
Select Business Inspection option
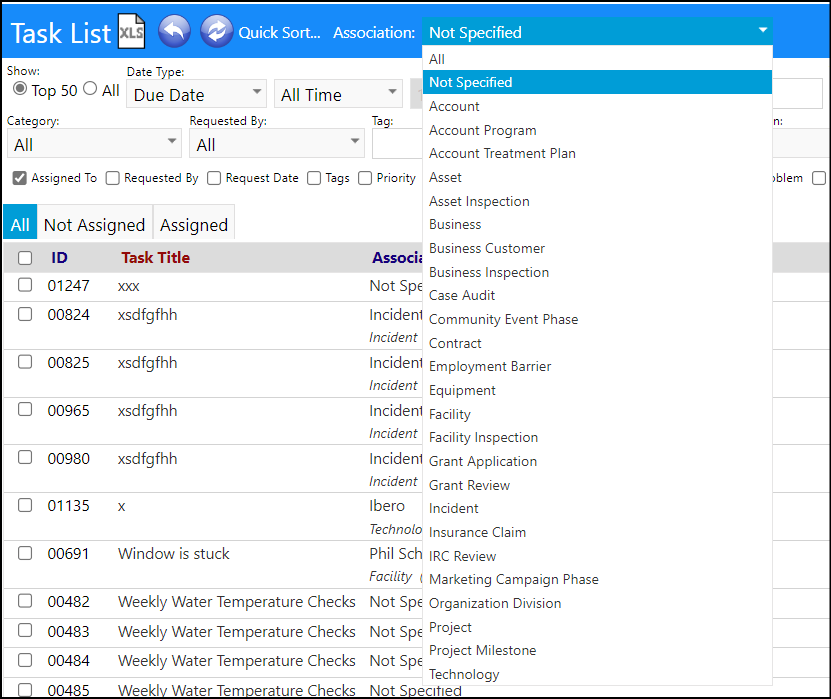click(597, 272)
